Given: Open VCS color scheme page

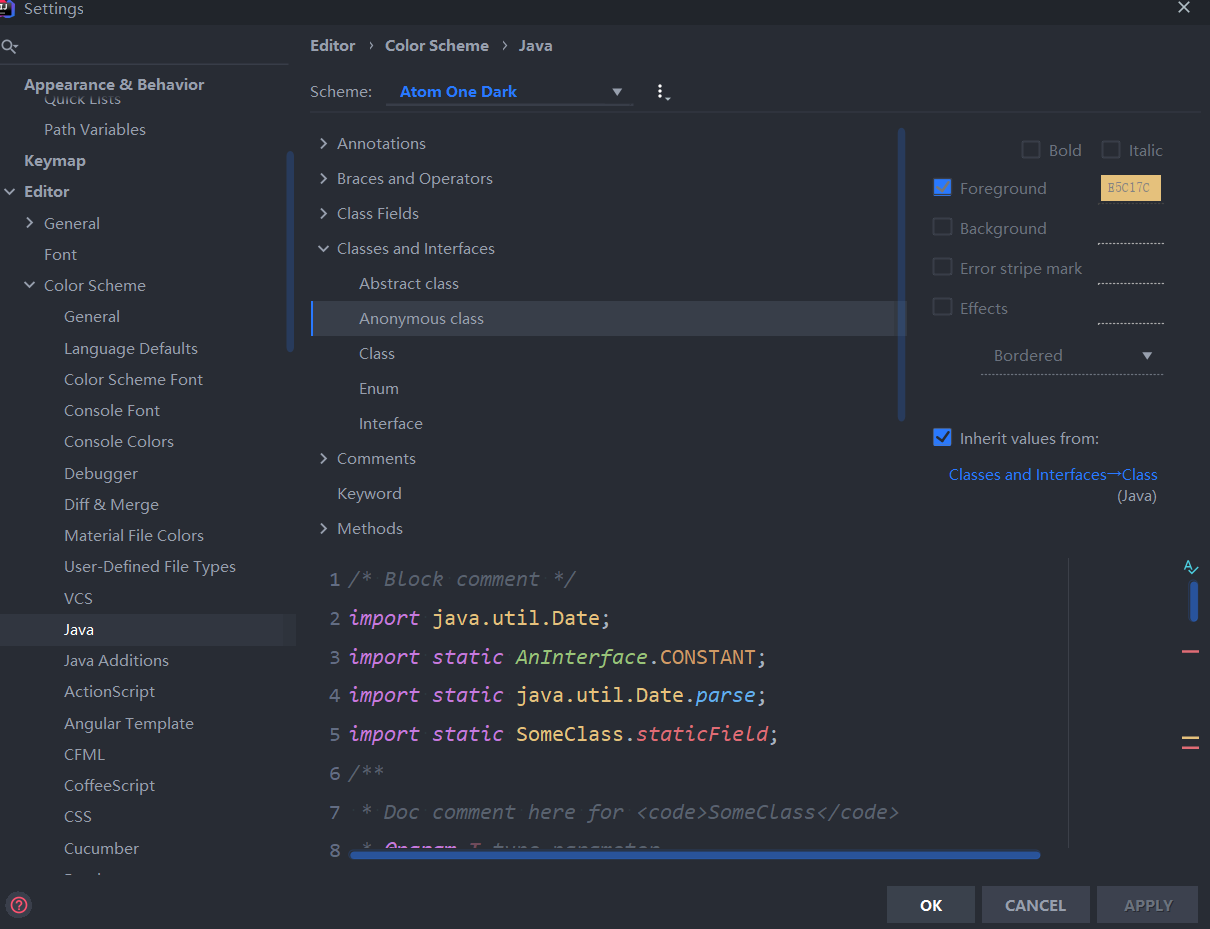Looking at the screenshot, I should pos(78,599).
